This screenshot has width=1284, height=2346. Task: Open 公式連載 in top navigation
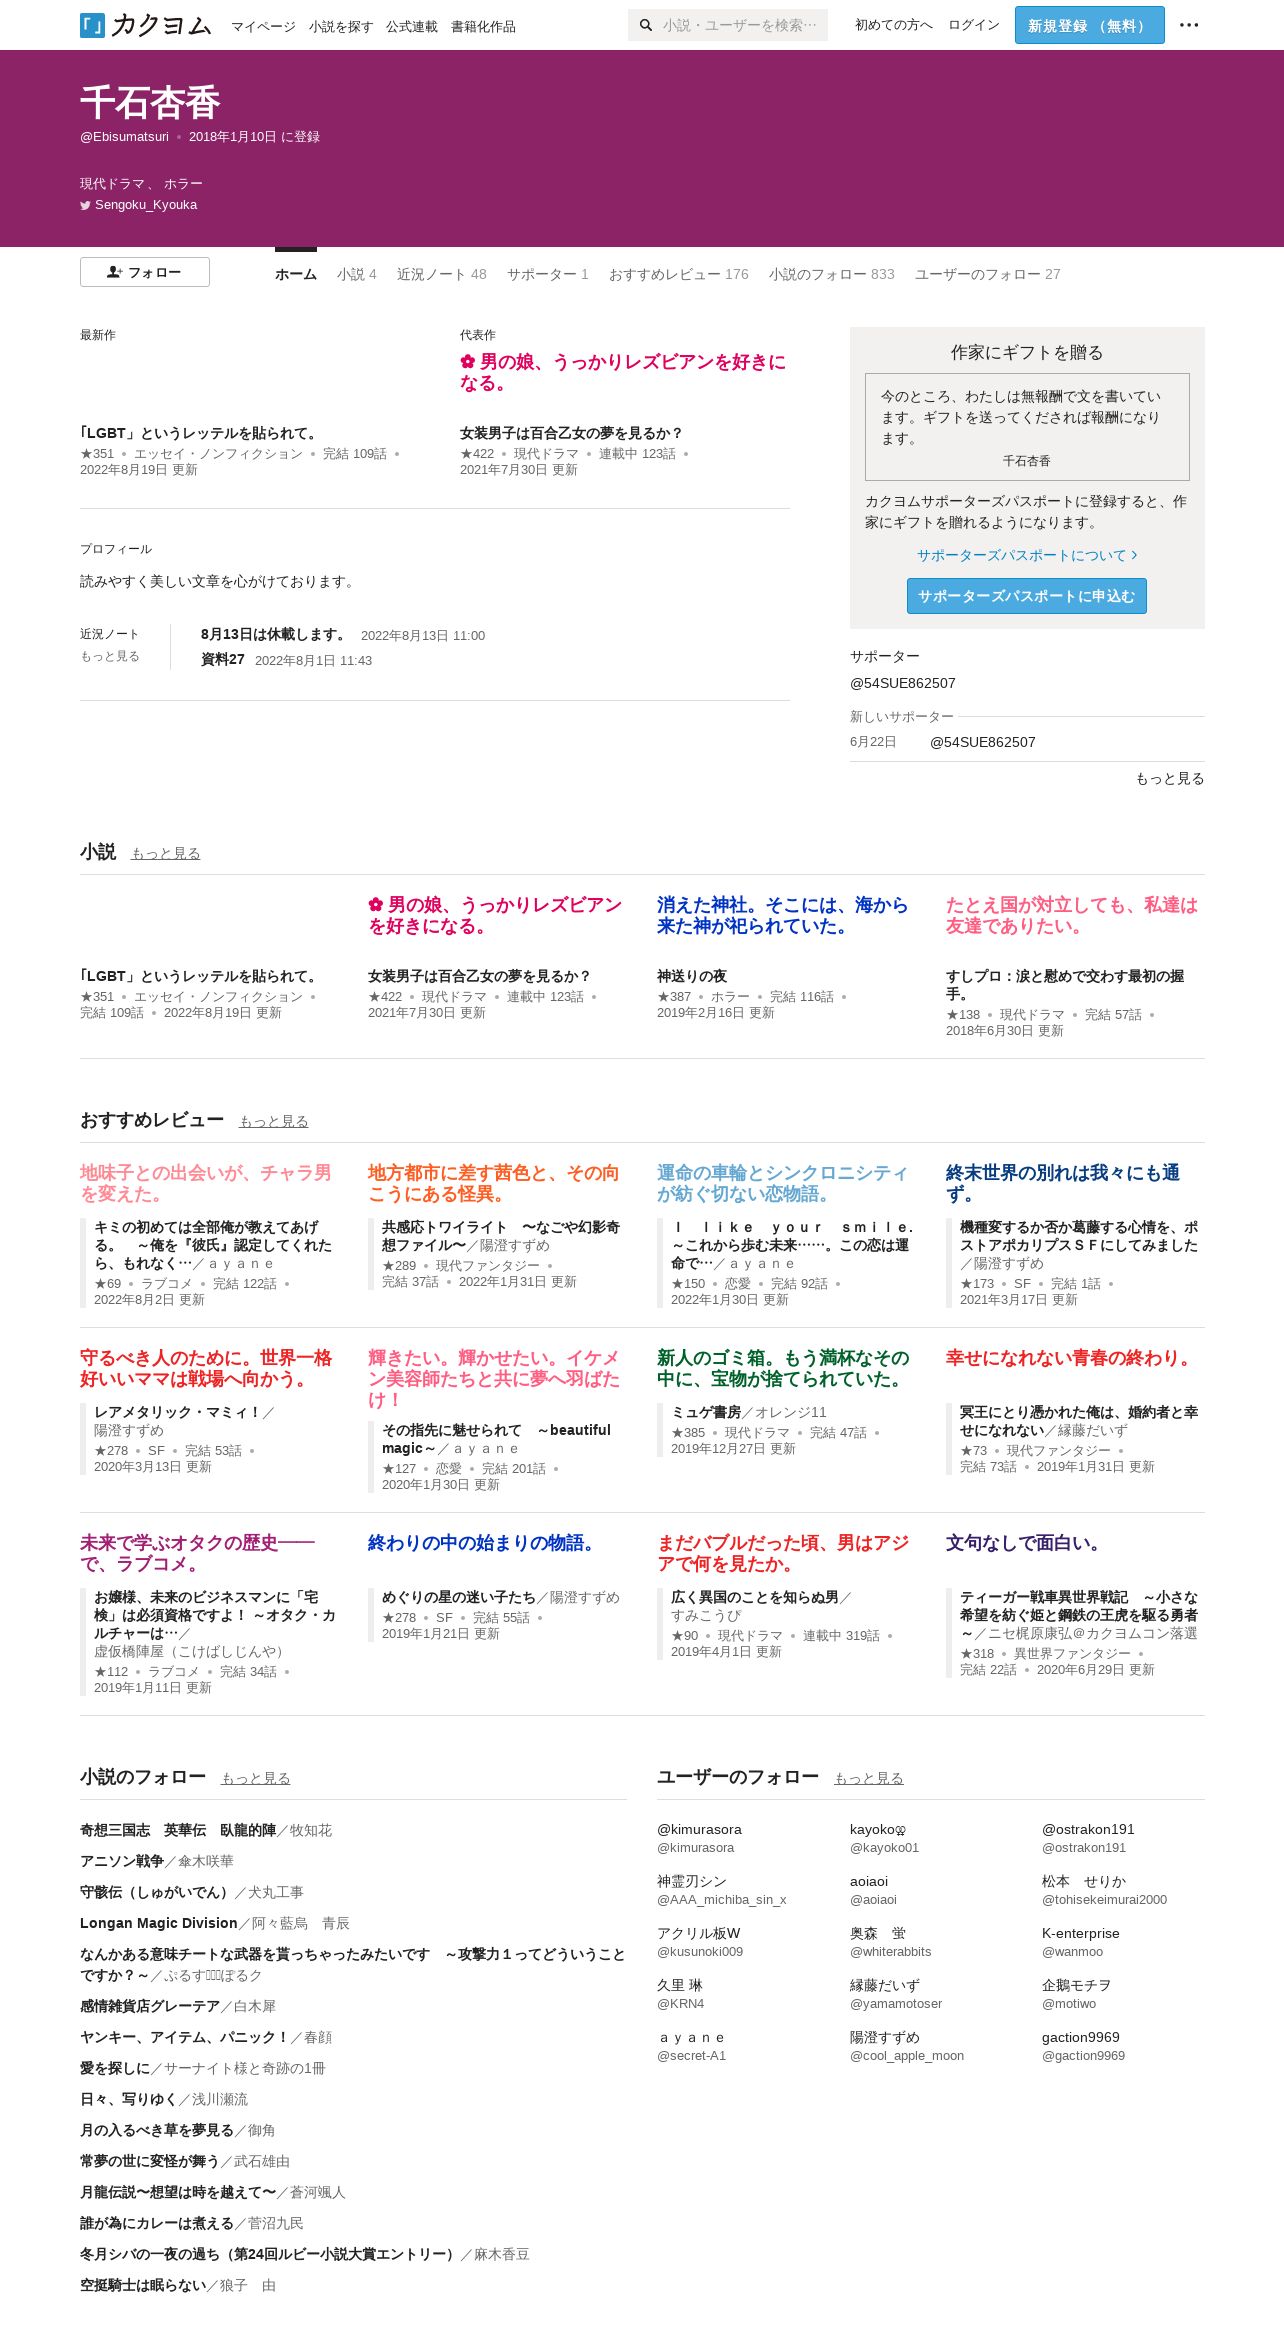412,27
